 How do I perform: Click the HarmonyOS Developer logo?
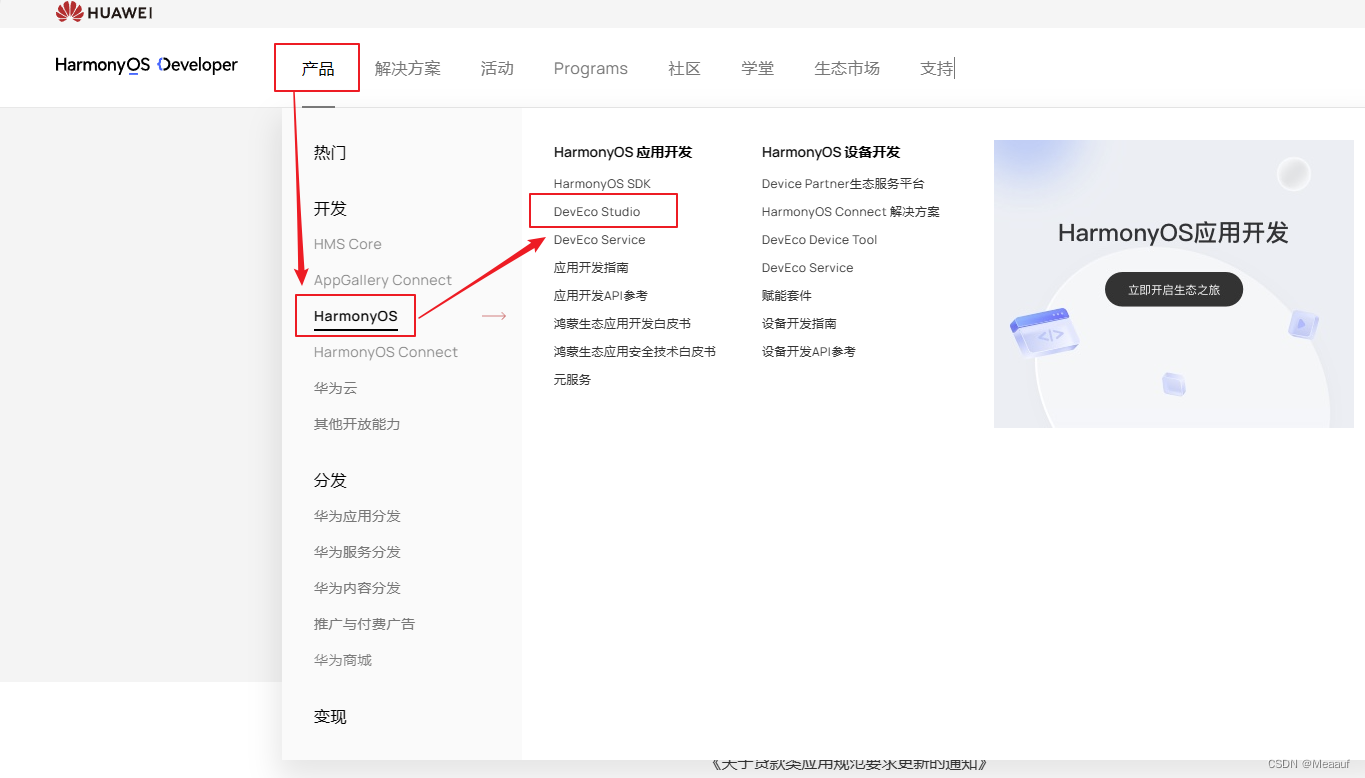146,65
